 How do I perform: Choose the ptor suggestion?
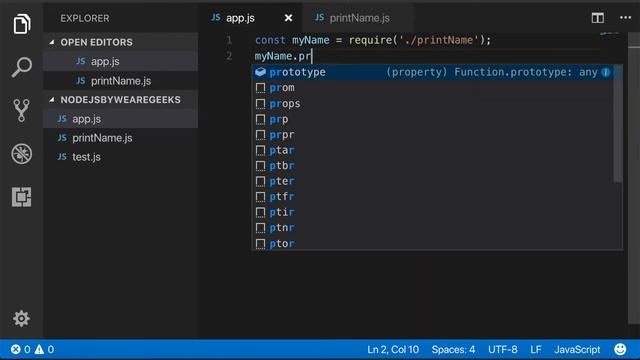433,243
